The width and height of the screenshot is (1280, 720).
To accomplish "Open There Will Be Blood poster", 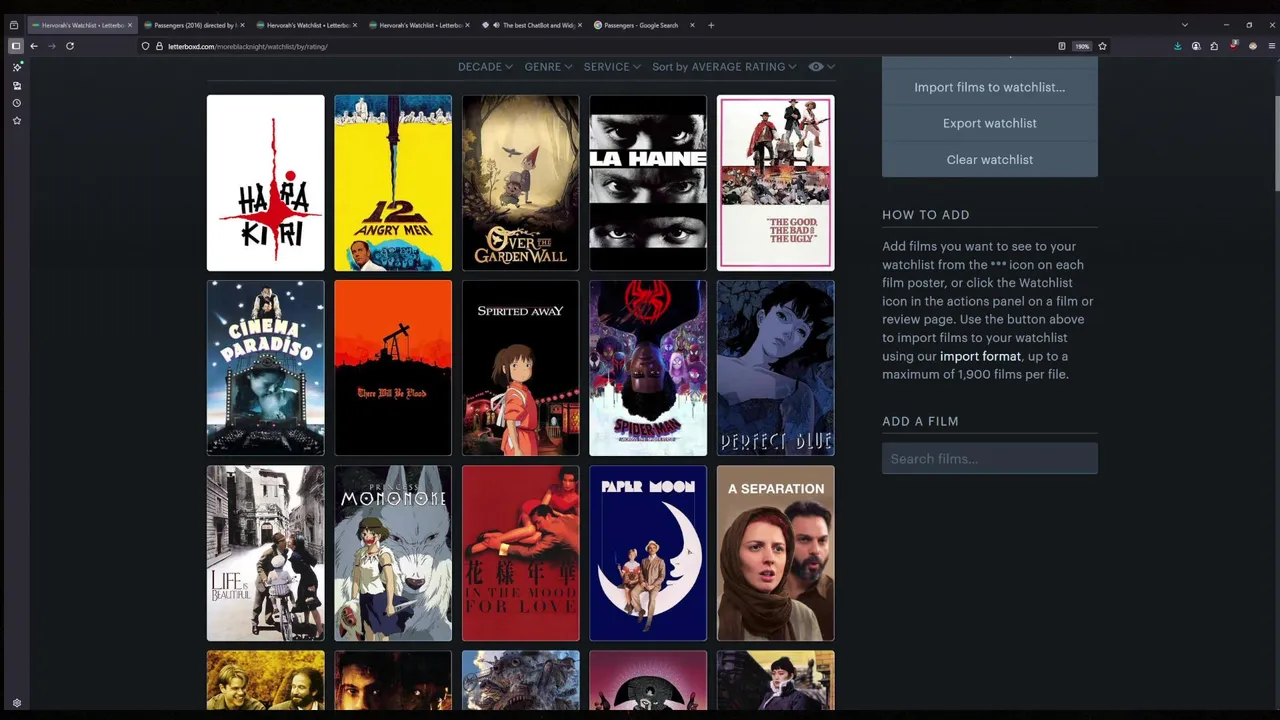I will coord(393,368).
